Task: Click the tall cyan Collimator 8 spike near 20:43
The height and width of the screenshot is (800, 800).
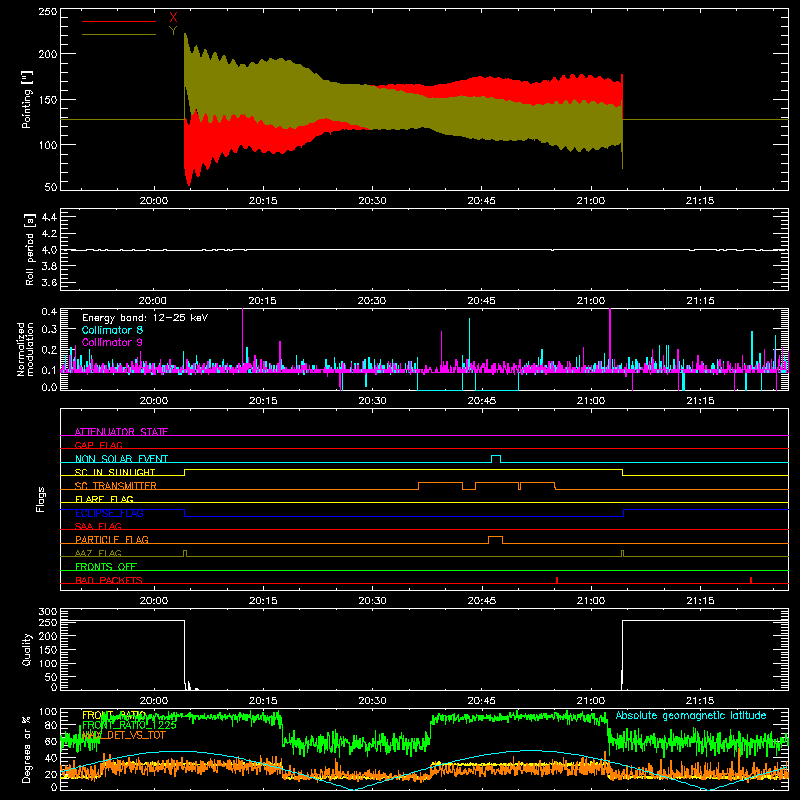Action: pyautogui.click(x=469, y=343)
